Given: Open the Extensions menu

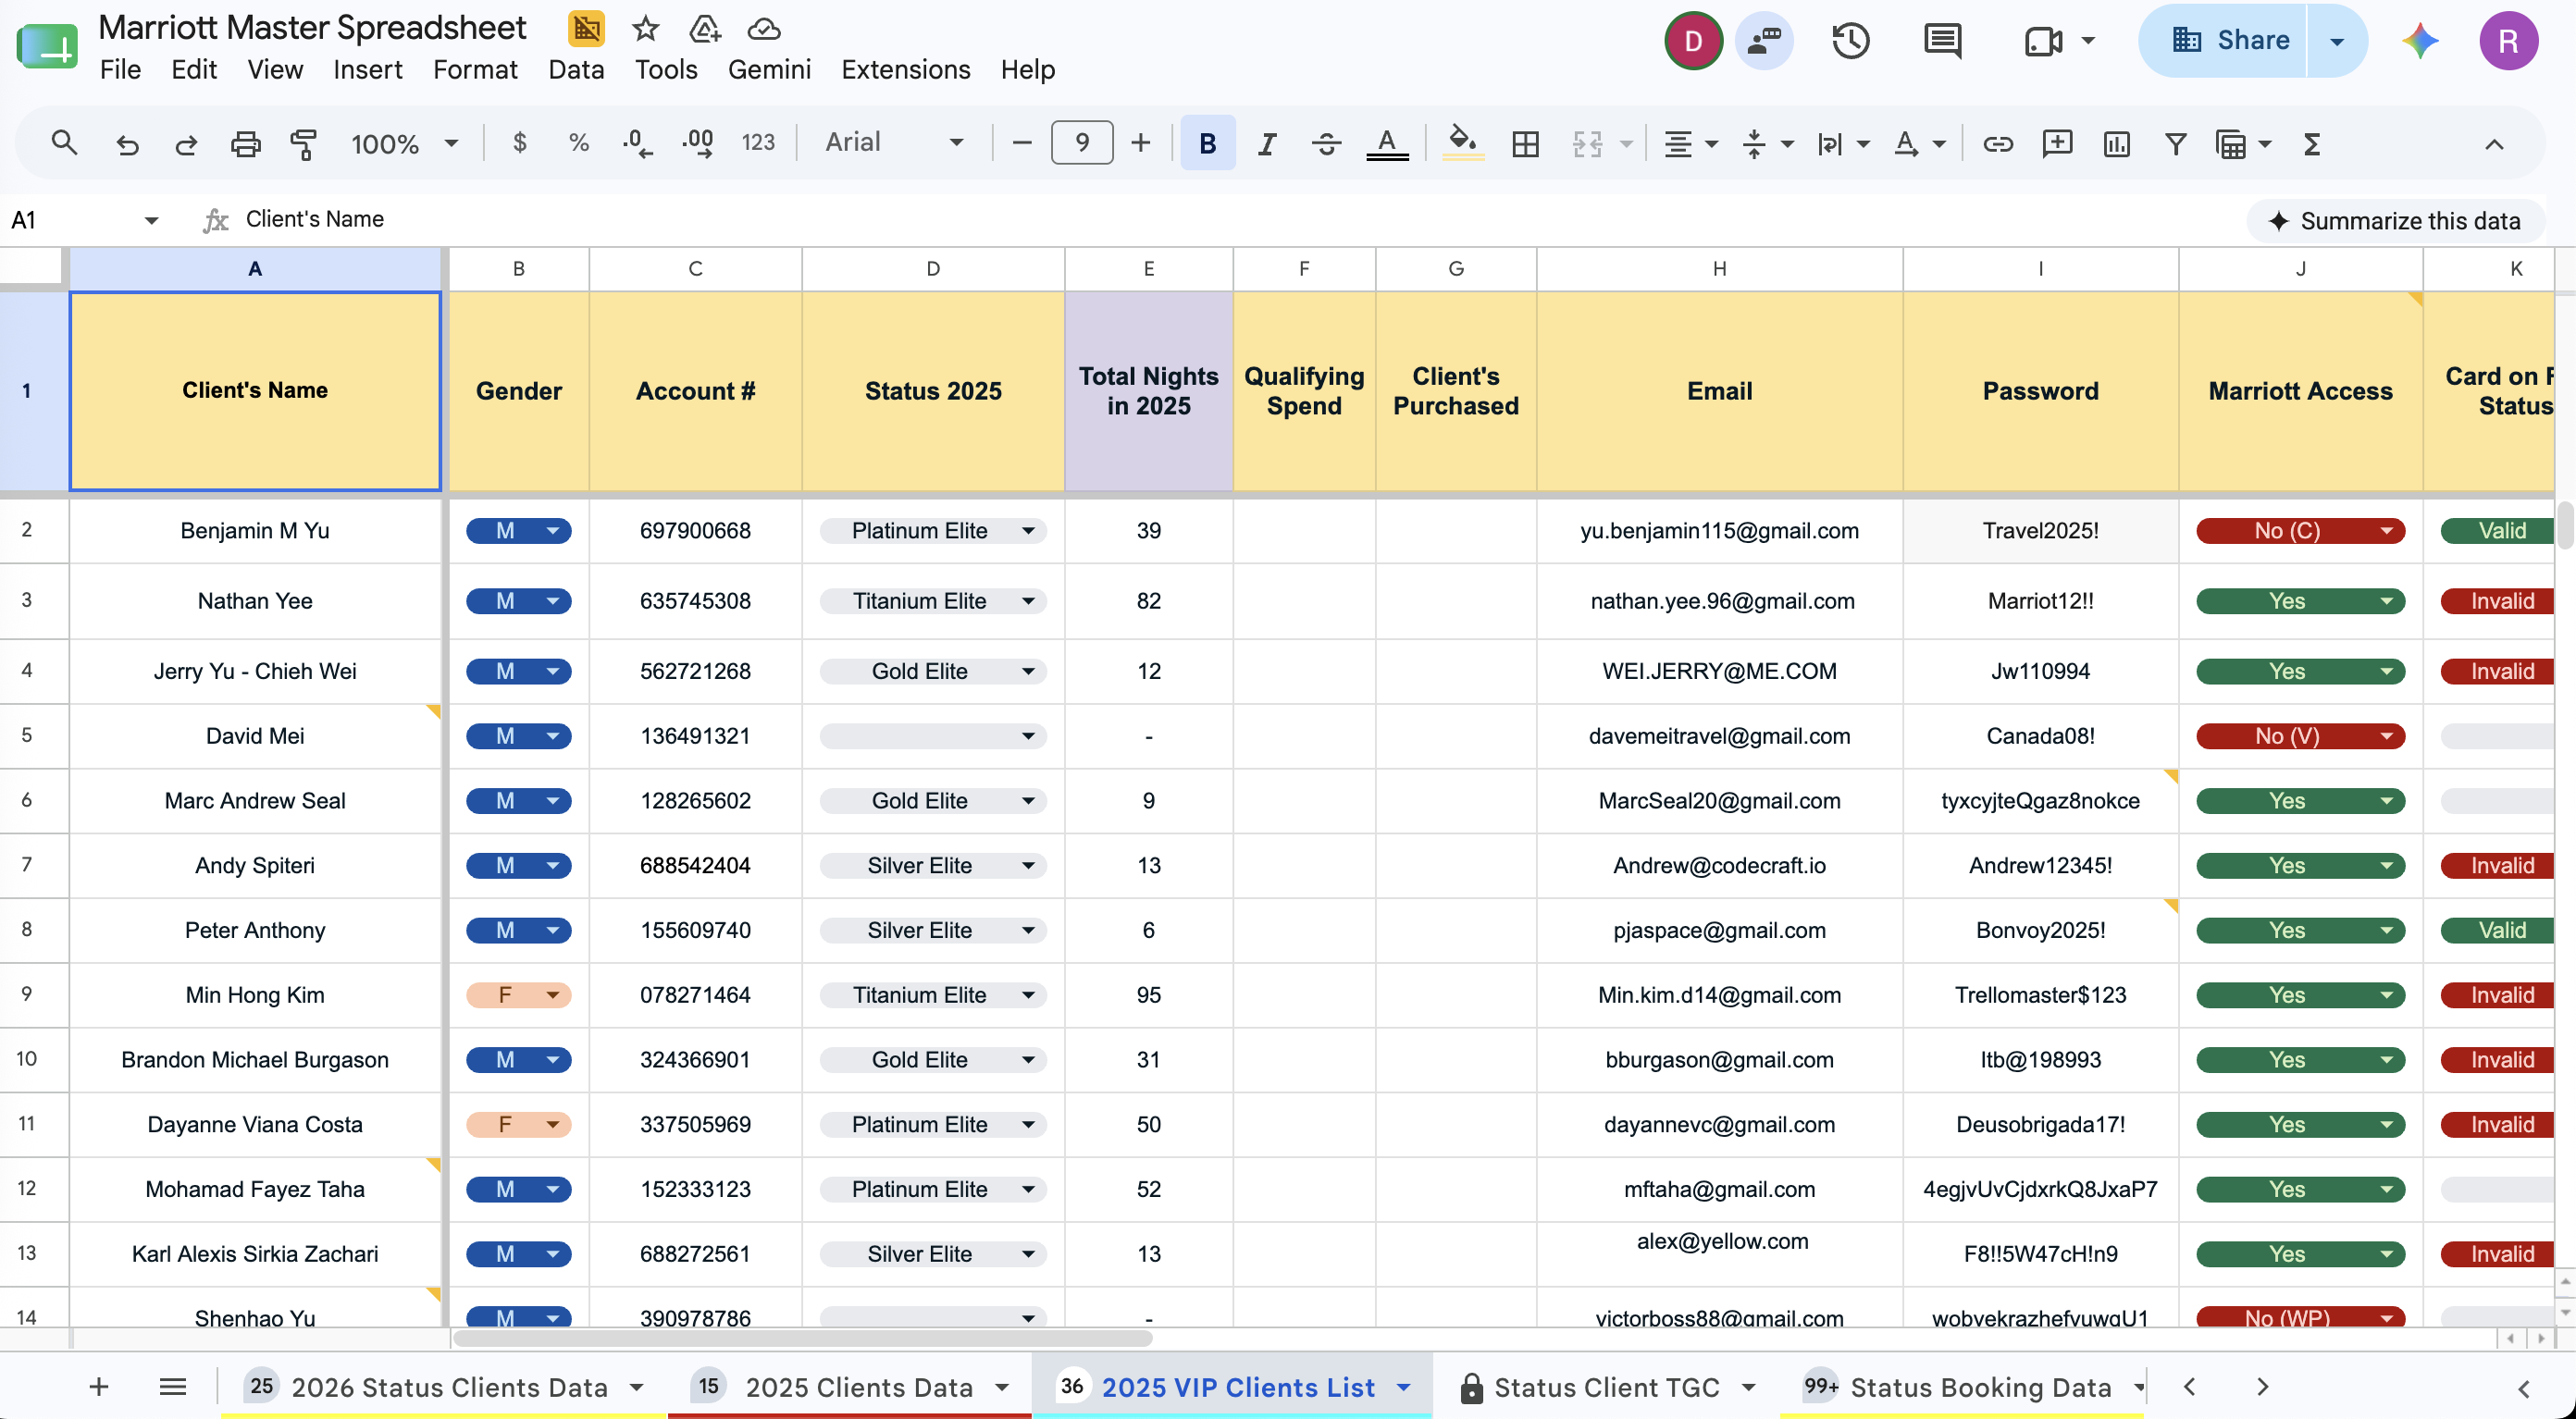Looking at the screenshot, I should click(x=905, y=70).
